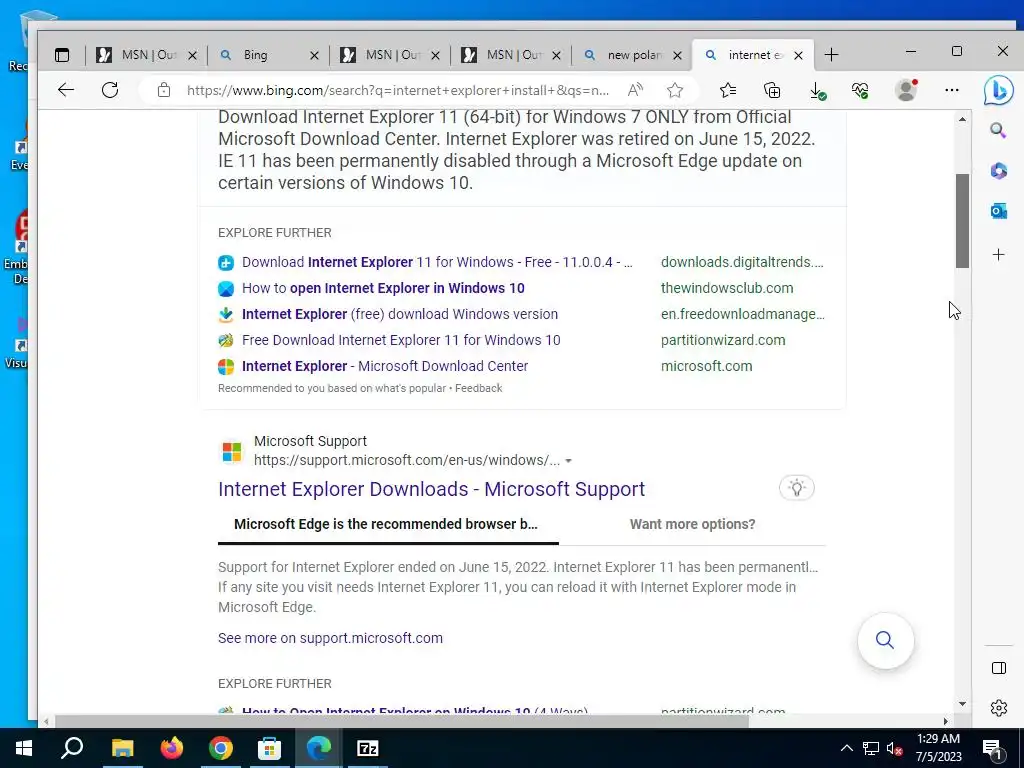
Task: Open Read aloud in address bar
Action: [635, 90]
